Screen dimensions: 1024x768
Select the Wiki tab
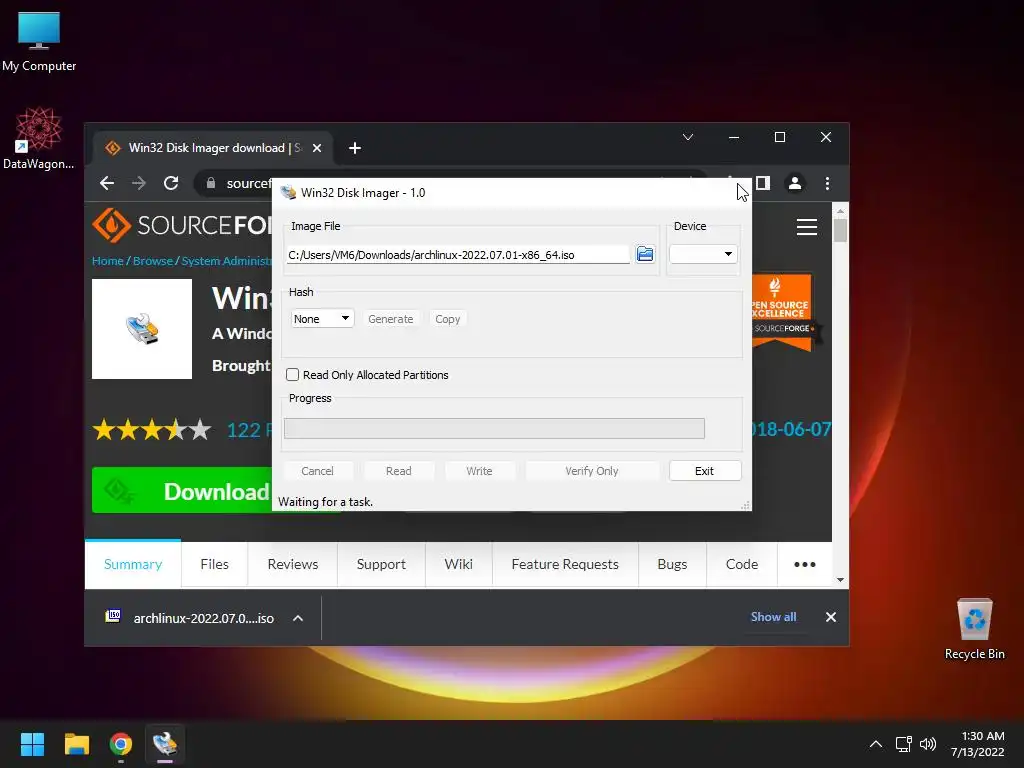(458, 564)
